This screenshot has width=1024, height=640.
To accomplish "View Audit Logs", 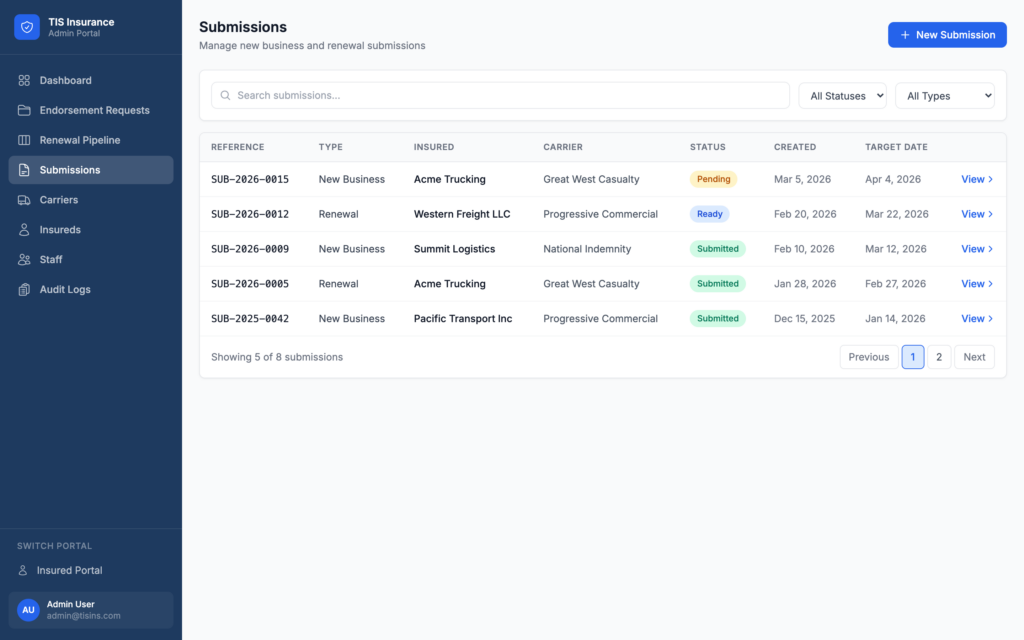I will click(x=91, y=289).
